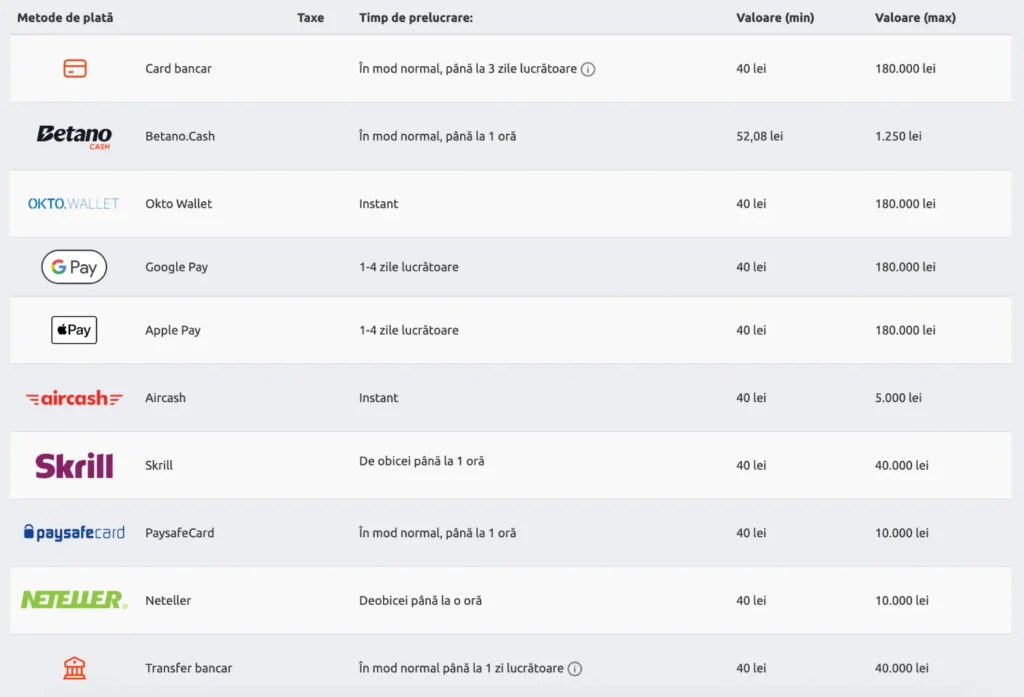Screen dimensions: 1024x697
Task: Click the Valoare (max) column header
Action: tap(915, 17)
